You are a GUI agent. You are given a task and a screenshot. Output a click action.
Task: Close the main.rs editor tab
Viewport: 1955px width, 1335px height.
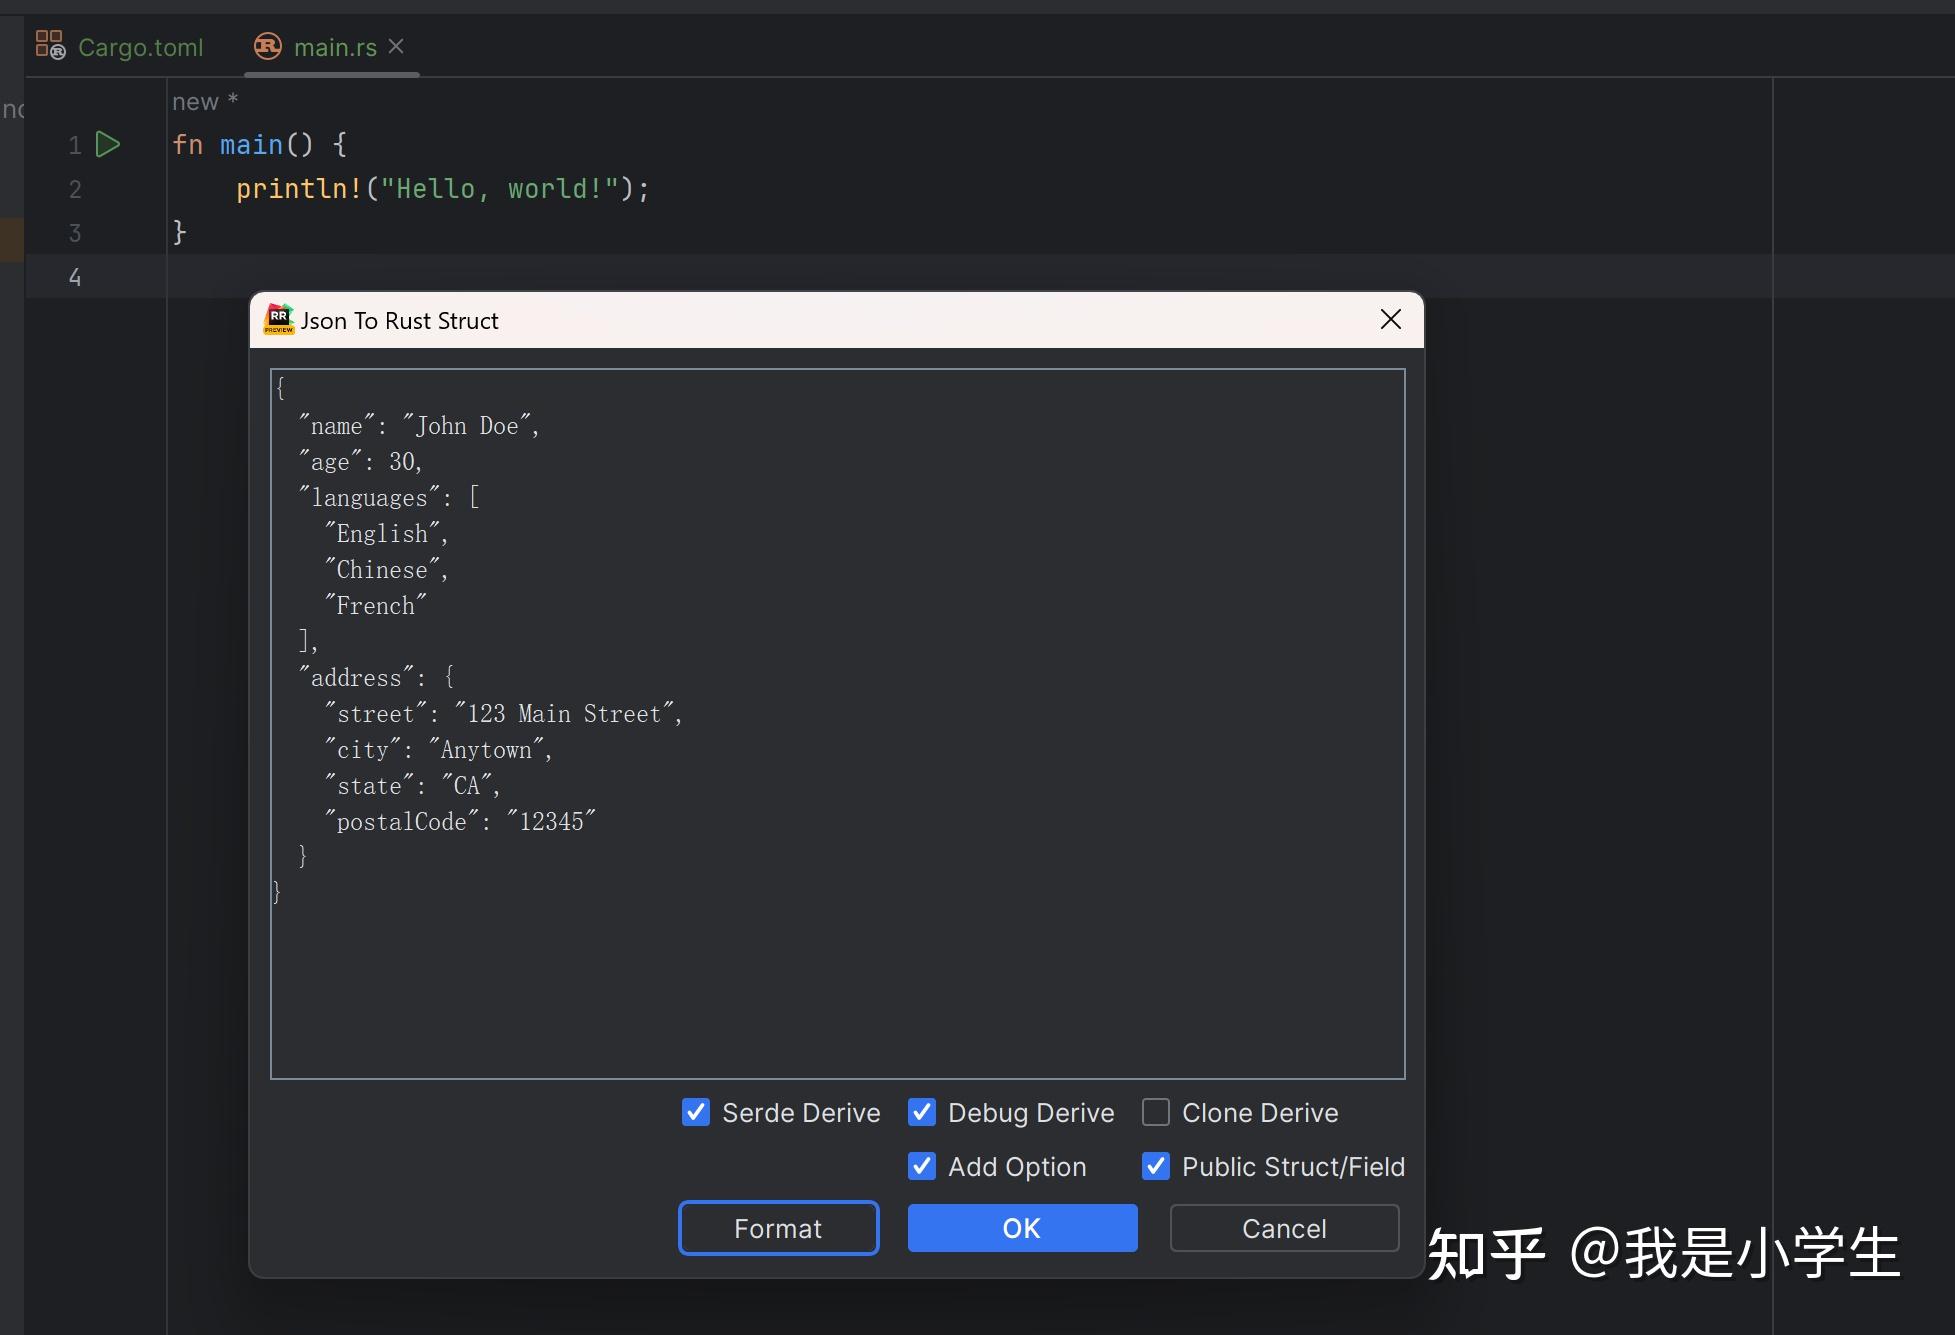(396, 46)
